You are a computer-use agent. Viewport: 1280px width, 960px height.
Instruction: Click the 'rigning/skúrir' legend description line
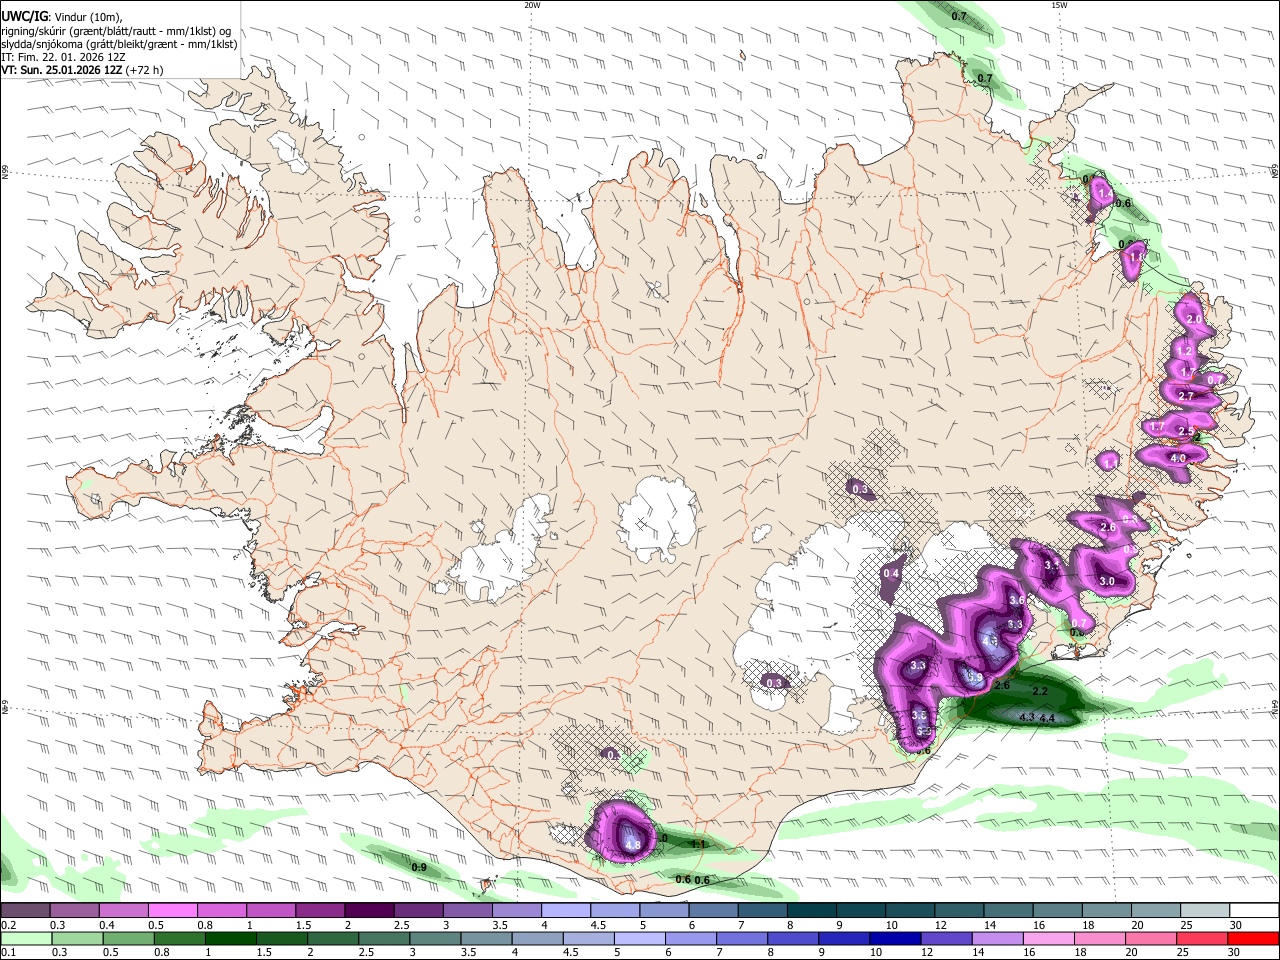pos(116,31)
